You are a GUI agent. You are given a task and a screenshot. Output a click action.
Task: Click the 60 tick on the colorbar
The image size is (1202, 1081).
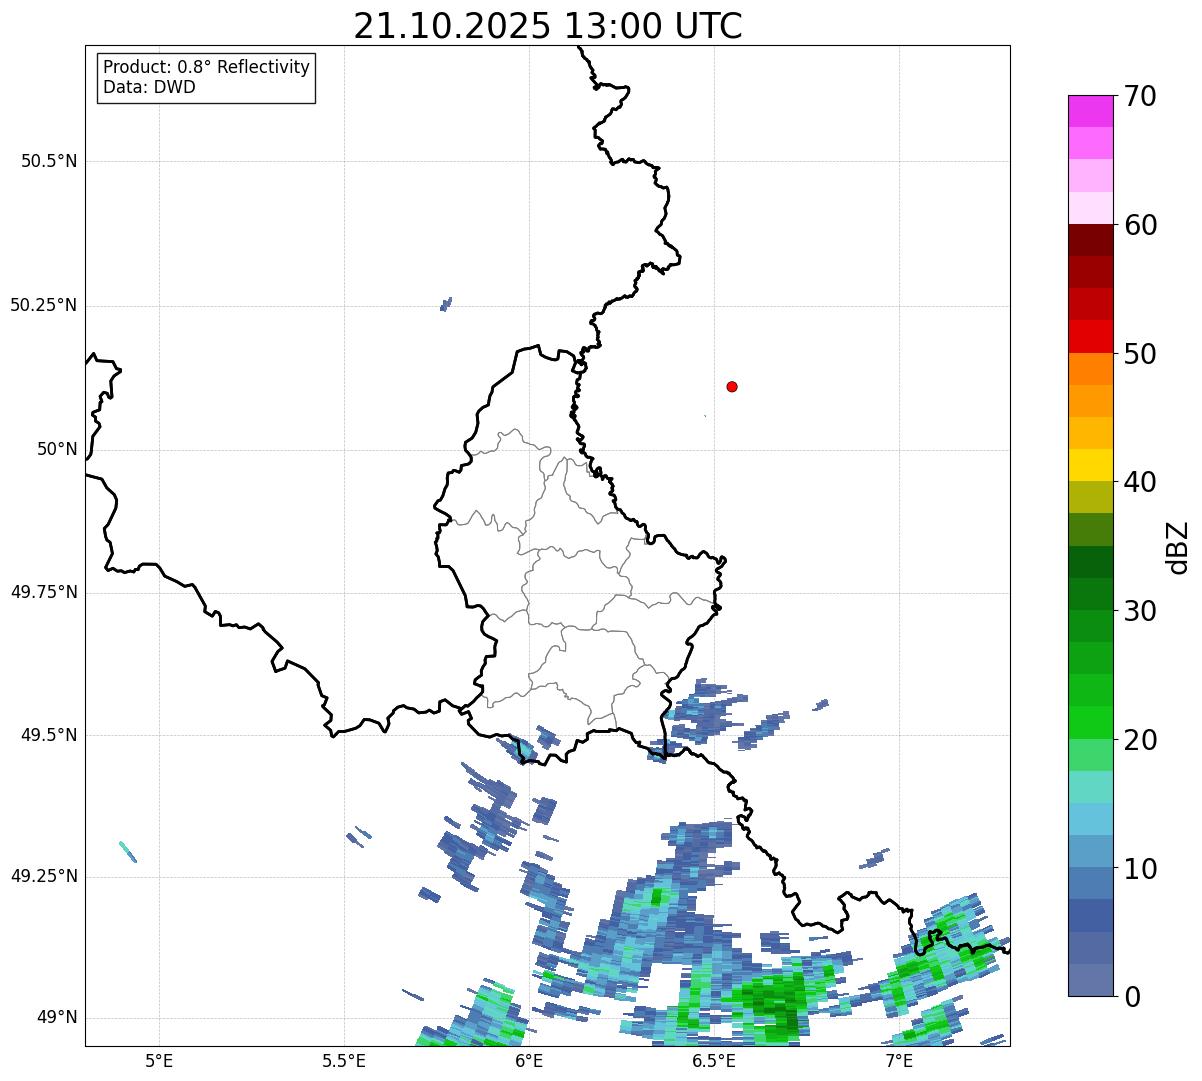(x=1141, y=225)
